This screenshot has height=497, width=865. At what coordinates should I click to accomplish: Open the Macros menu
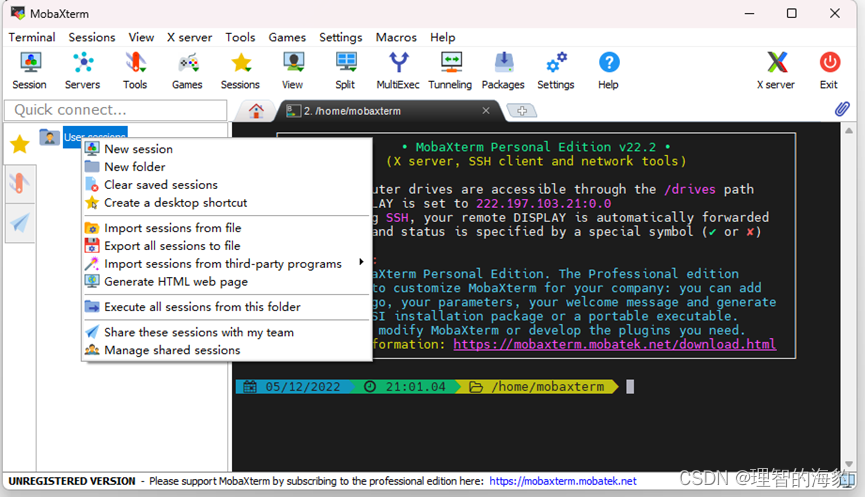396,37
